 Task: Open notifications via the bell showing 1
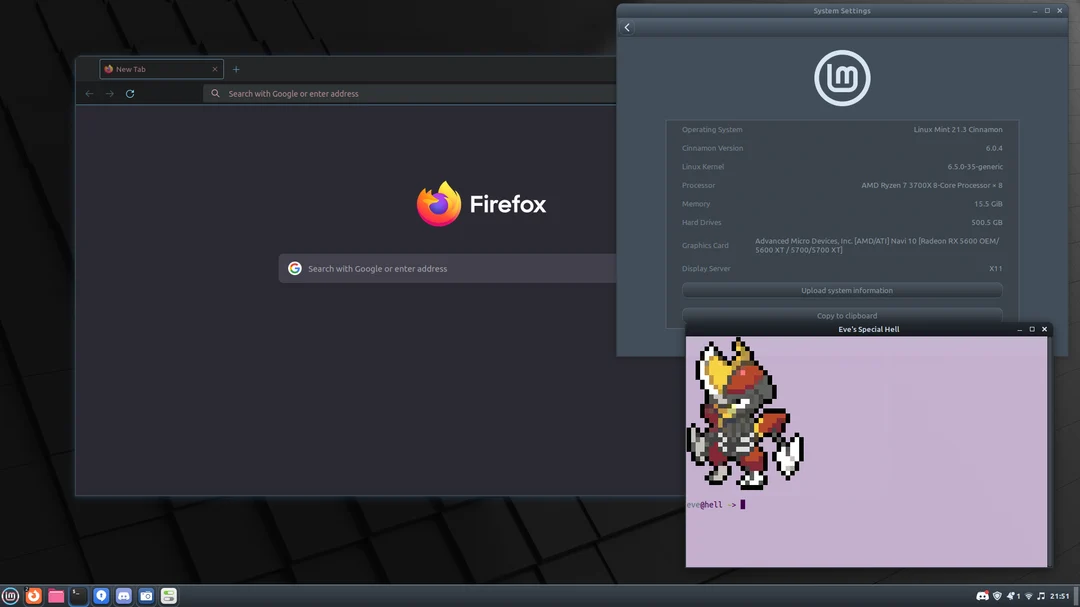click(x=1011, y=595)
